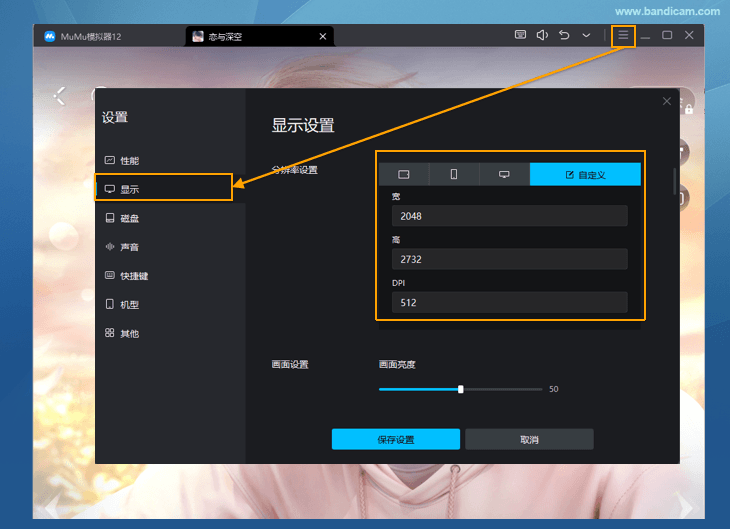Open the 性能 settings section
The width and height of the screenshot is (730, 529).
(x=169, y=161)
